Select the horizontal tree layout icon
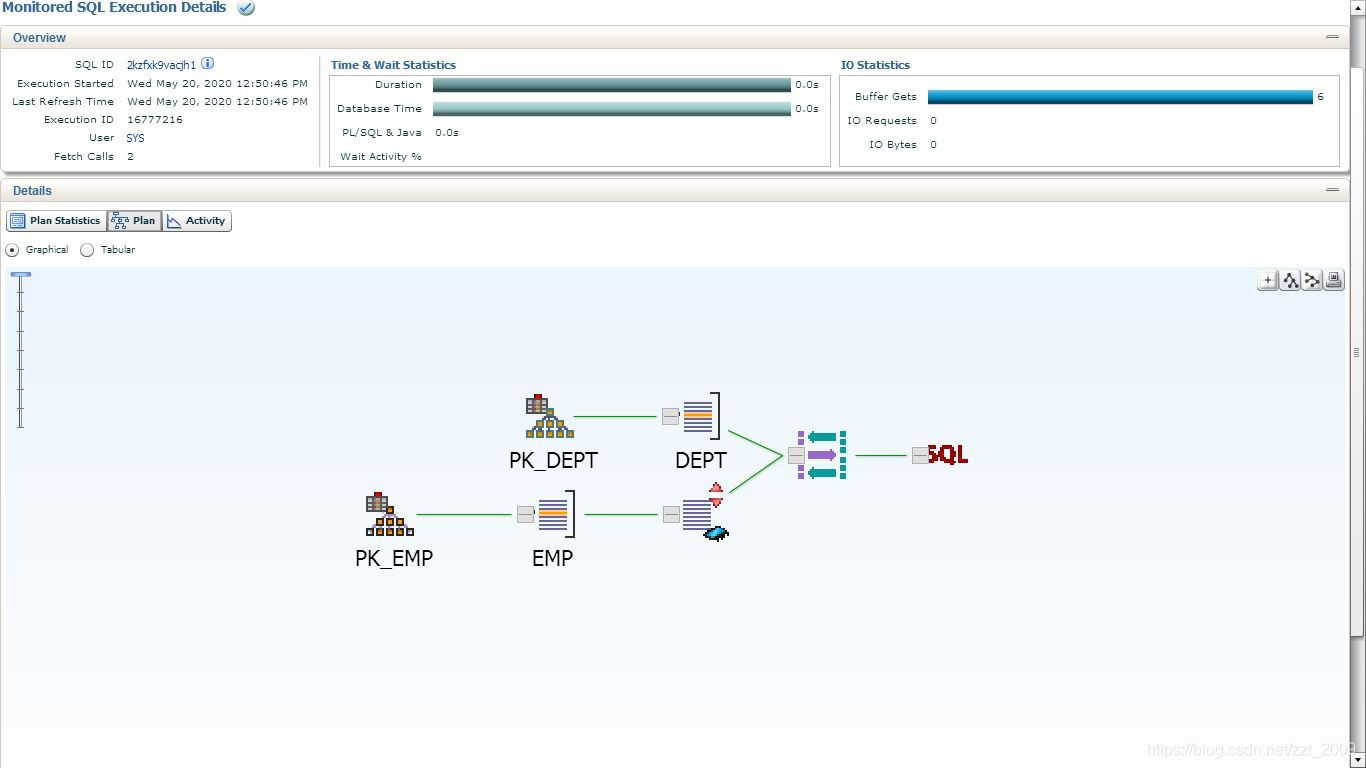The image size is (1366, 768). coord(1311,280)
